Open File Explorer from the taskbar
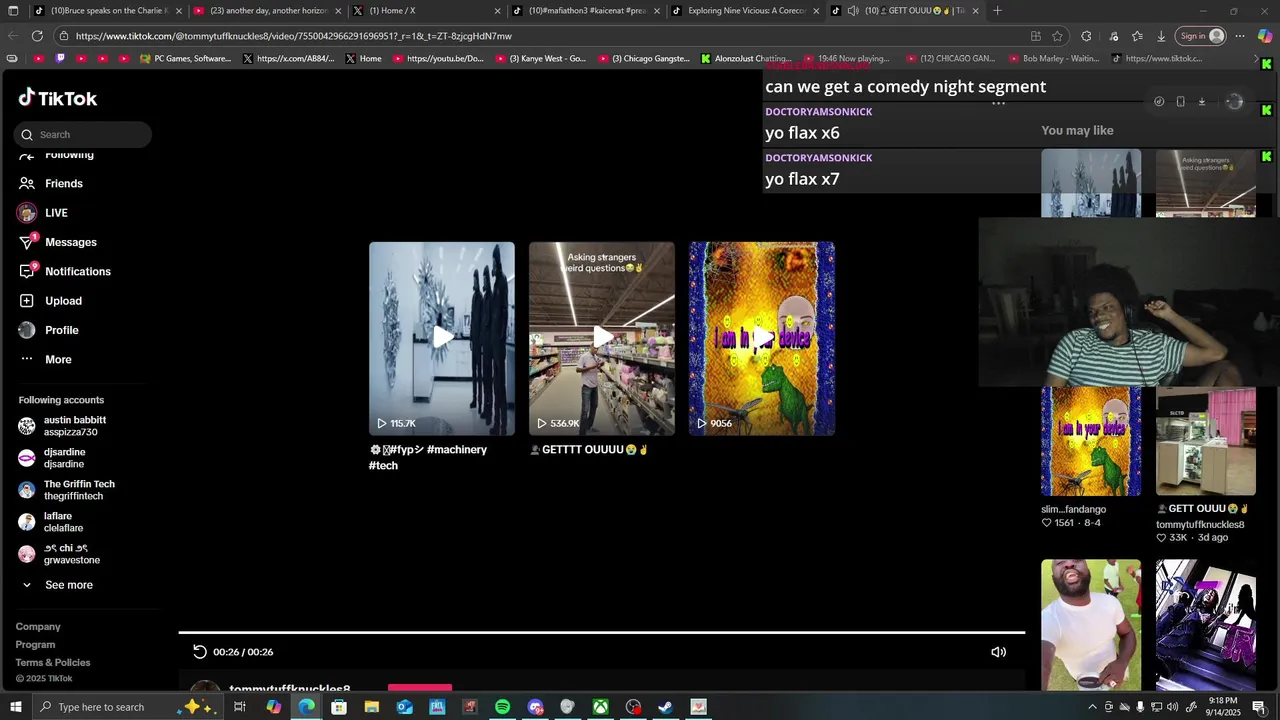Image resolution: width=1280 pixels, height=720 pixels. click(x=371, y=707)
